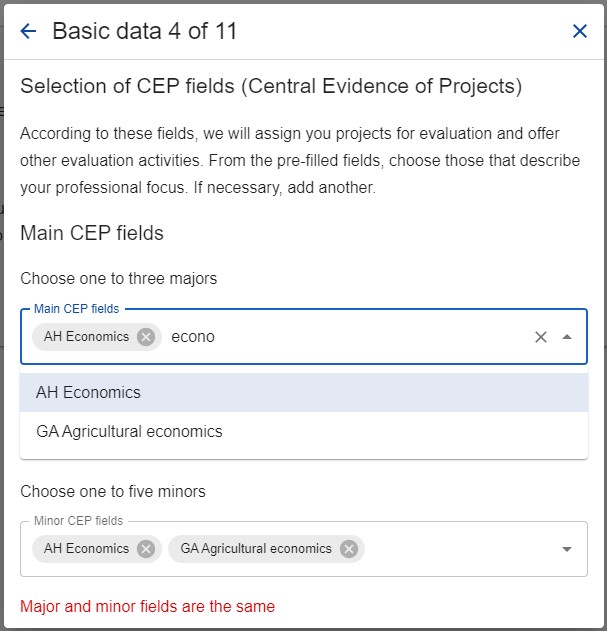Click GA Agricultural economics chip in minors
The width and height of the screenshot is (607, 631).
256,549
